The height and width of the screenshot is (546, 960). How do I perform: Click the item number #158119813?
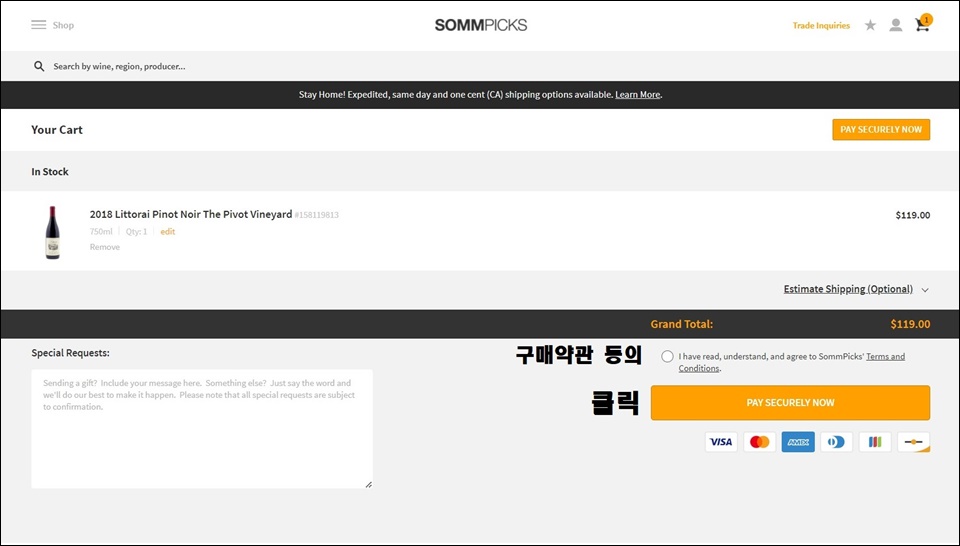tap(317, 215)
